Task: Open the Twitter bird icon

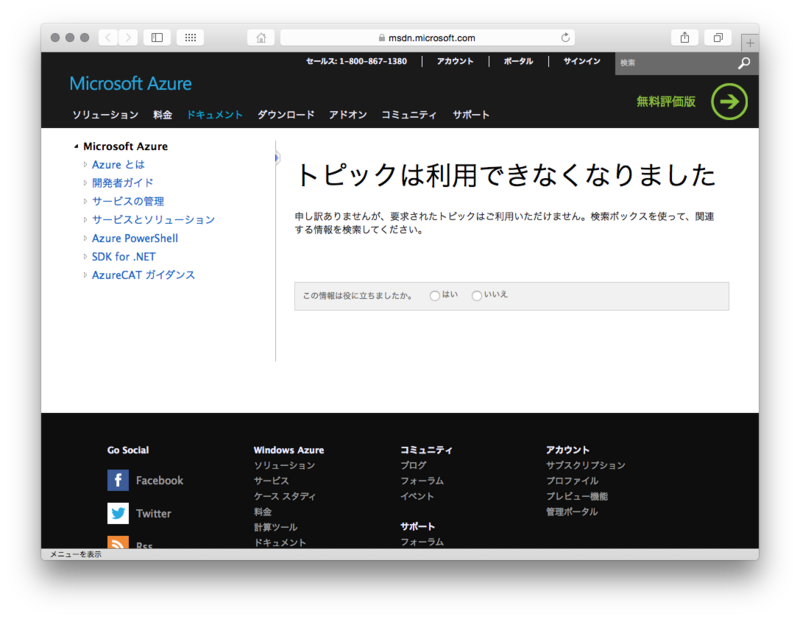Action: tap(118, 513)
